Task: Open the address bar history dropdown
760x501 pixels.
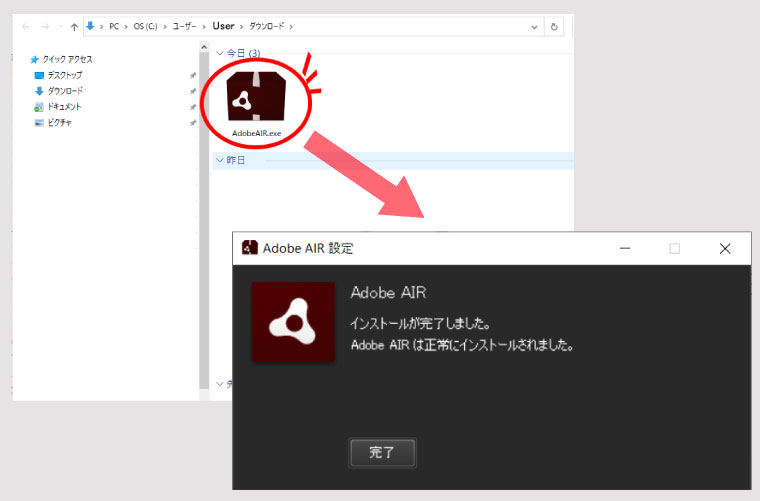Action: point(533,27)
